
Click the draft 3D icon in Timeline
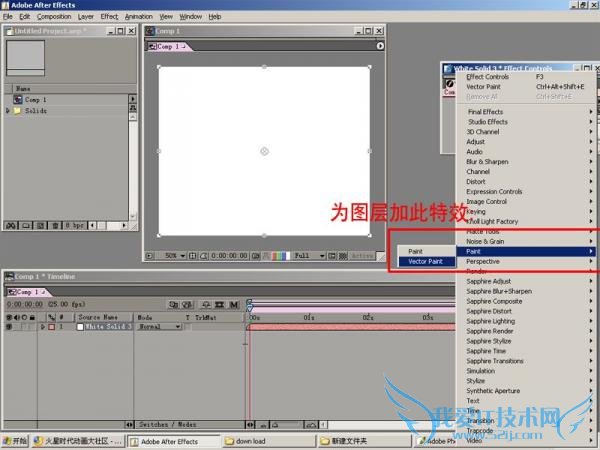click(x=187, y=305)
